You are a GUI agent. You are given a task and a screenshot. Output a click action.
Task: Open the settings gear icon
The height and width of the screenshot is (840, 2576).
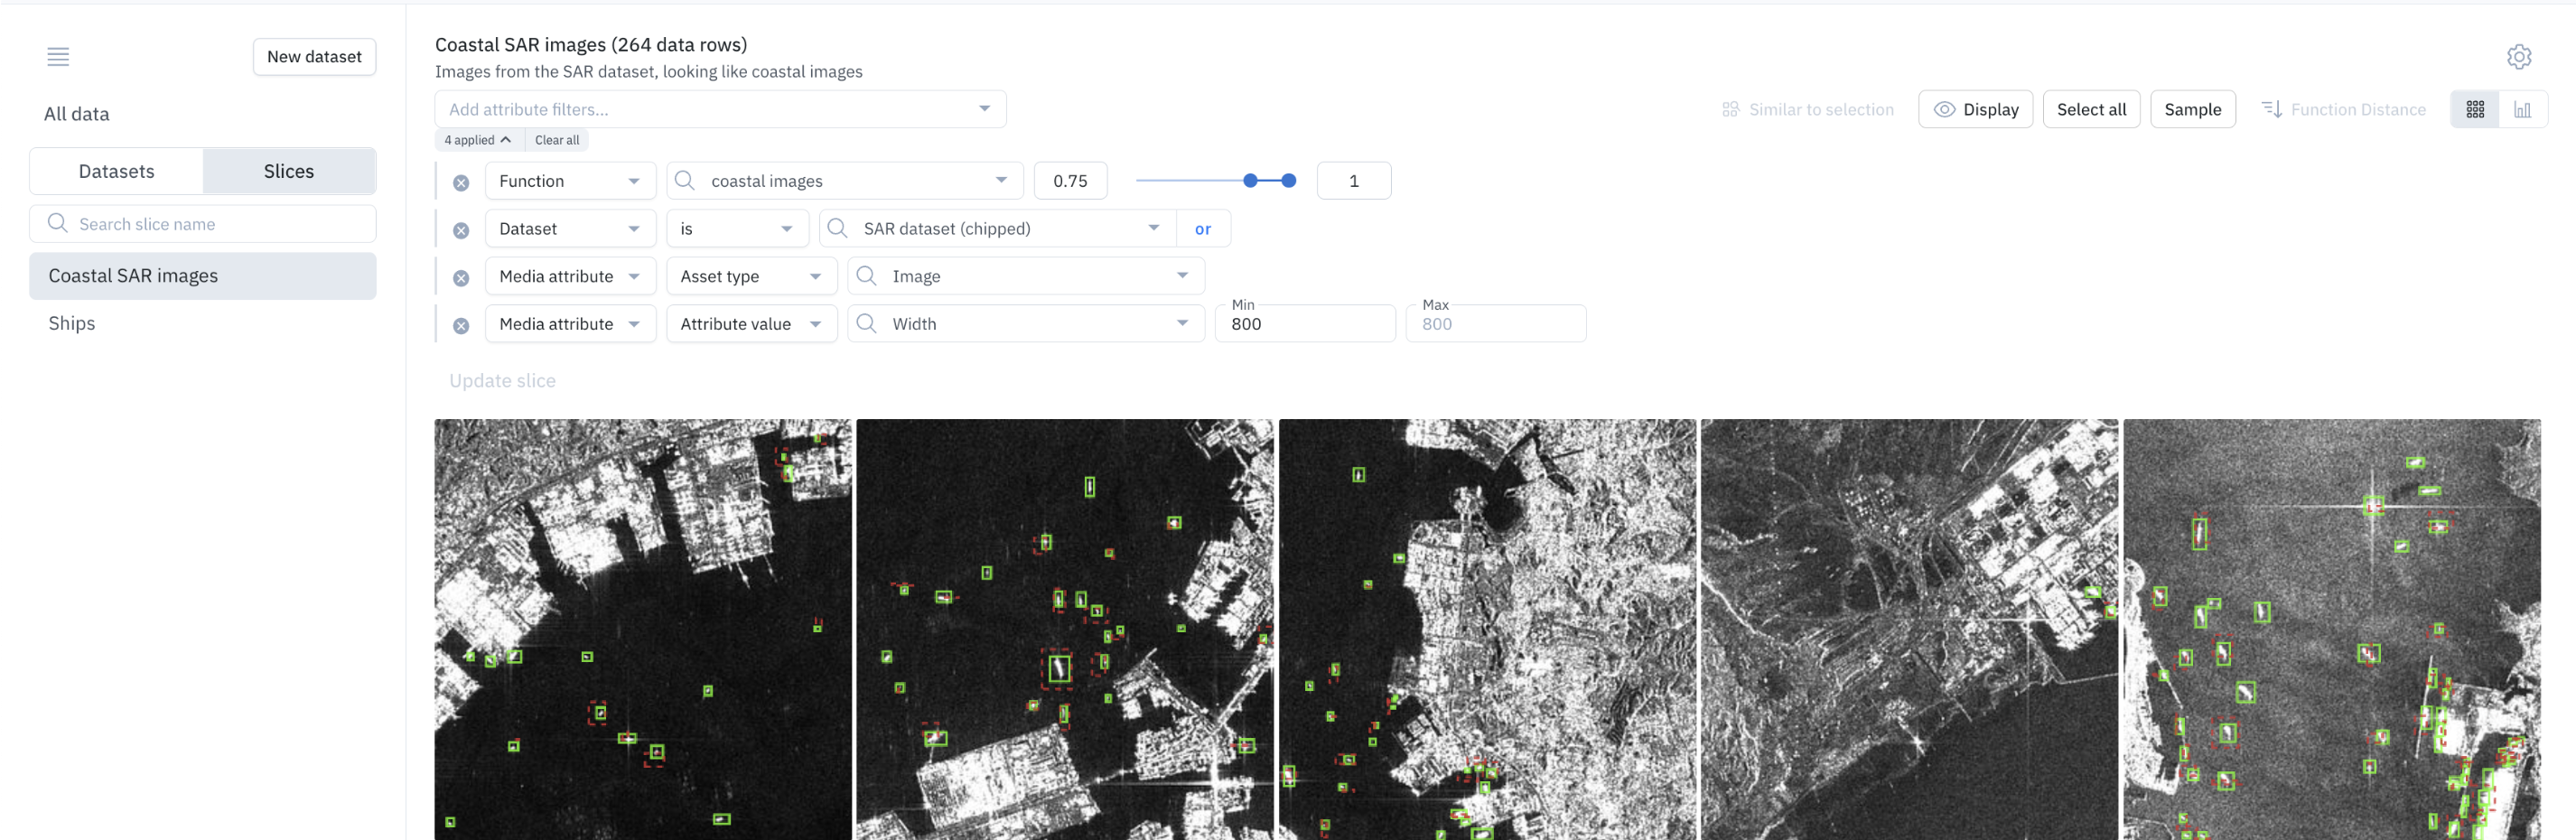tap(2518, 57)
